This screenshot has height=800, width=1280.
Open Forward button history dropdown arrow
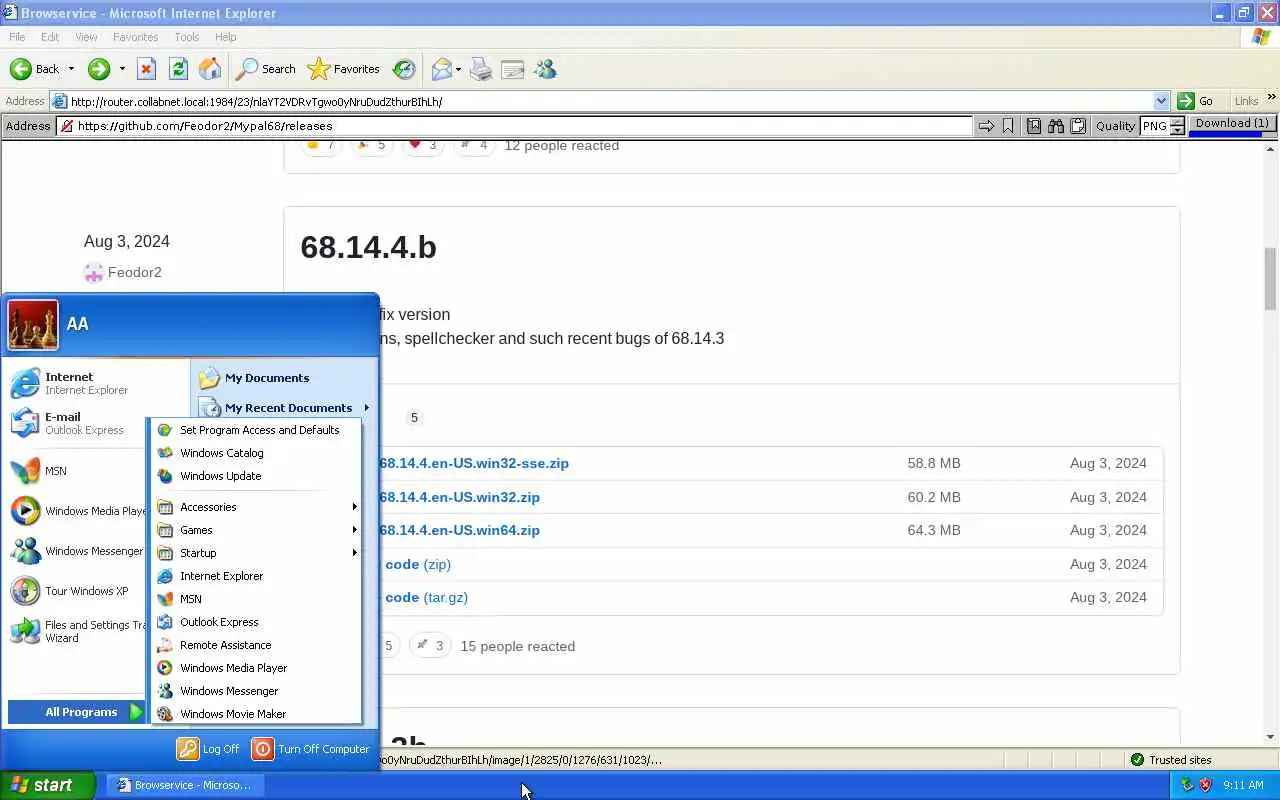(122, 69)
